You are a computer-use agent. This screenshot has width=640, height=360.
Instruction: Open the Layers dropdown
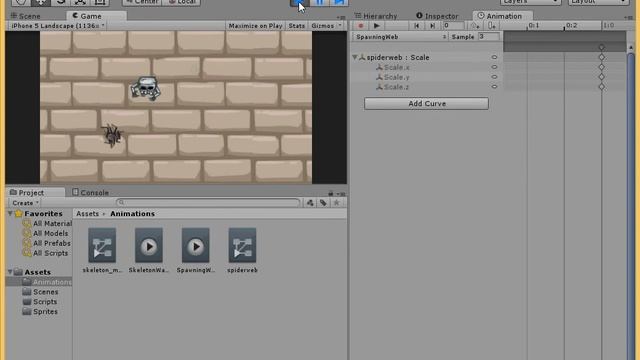(530, 2)
